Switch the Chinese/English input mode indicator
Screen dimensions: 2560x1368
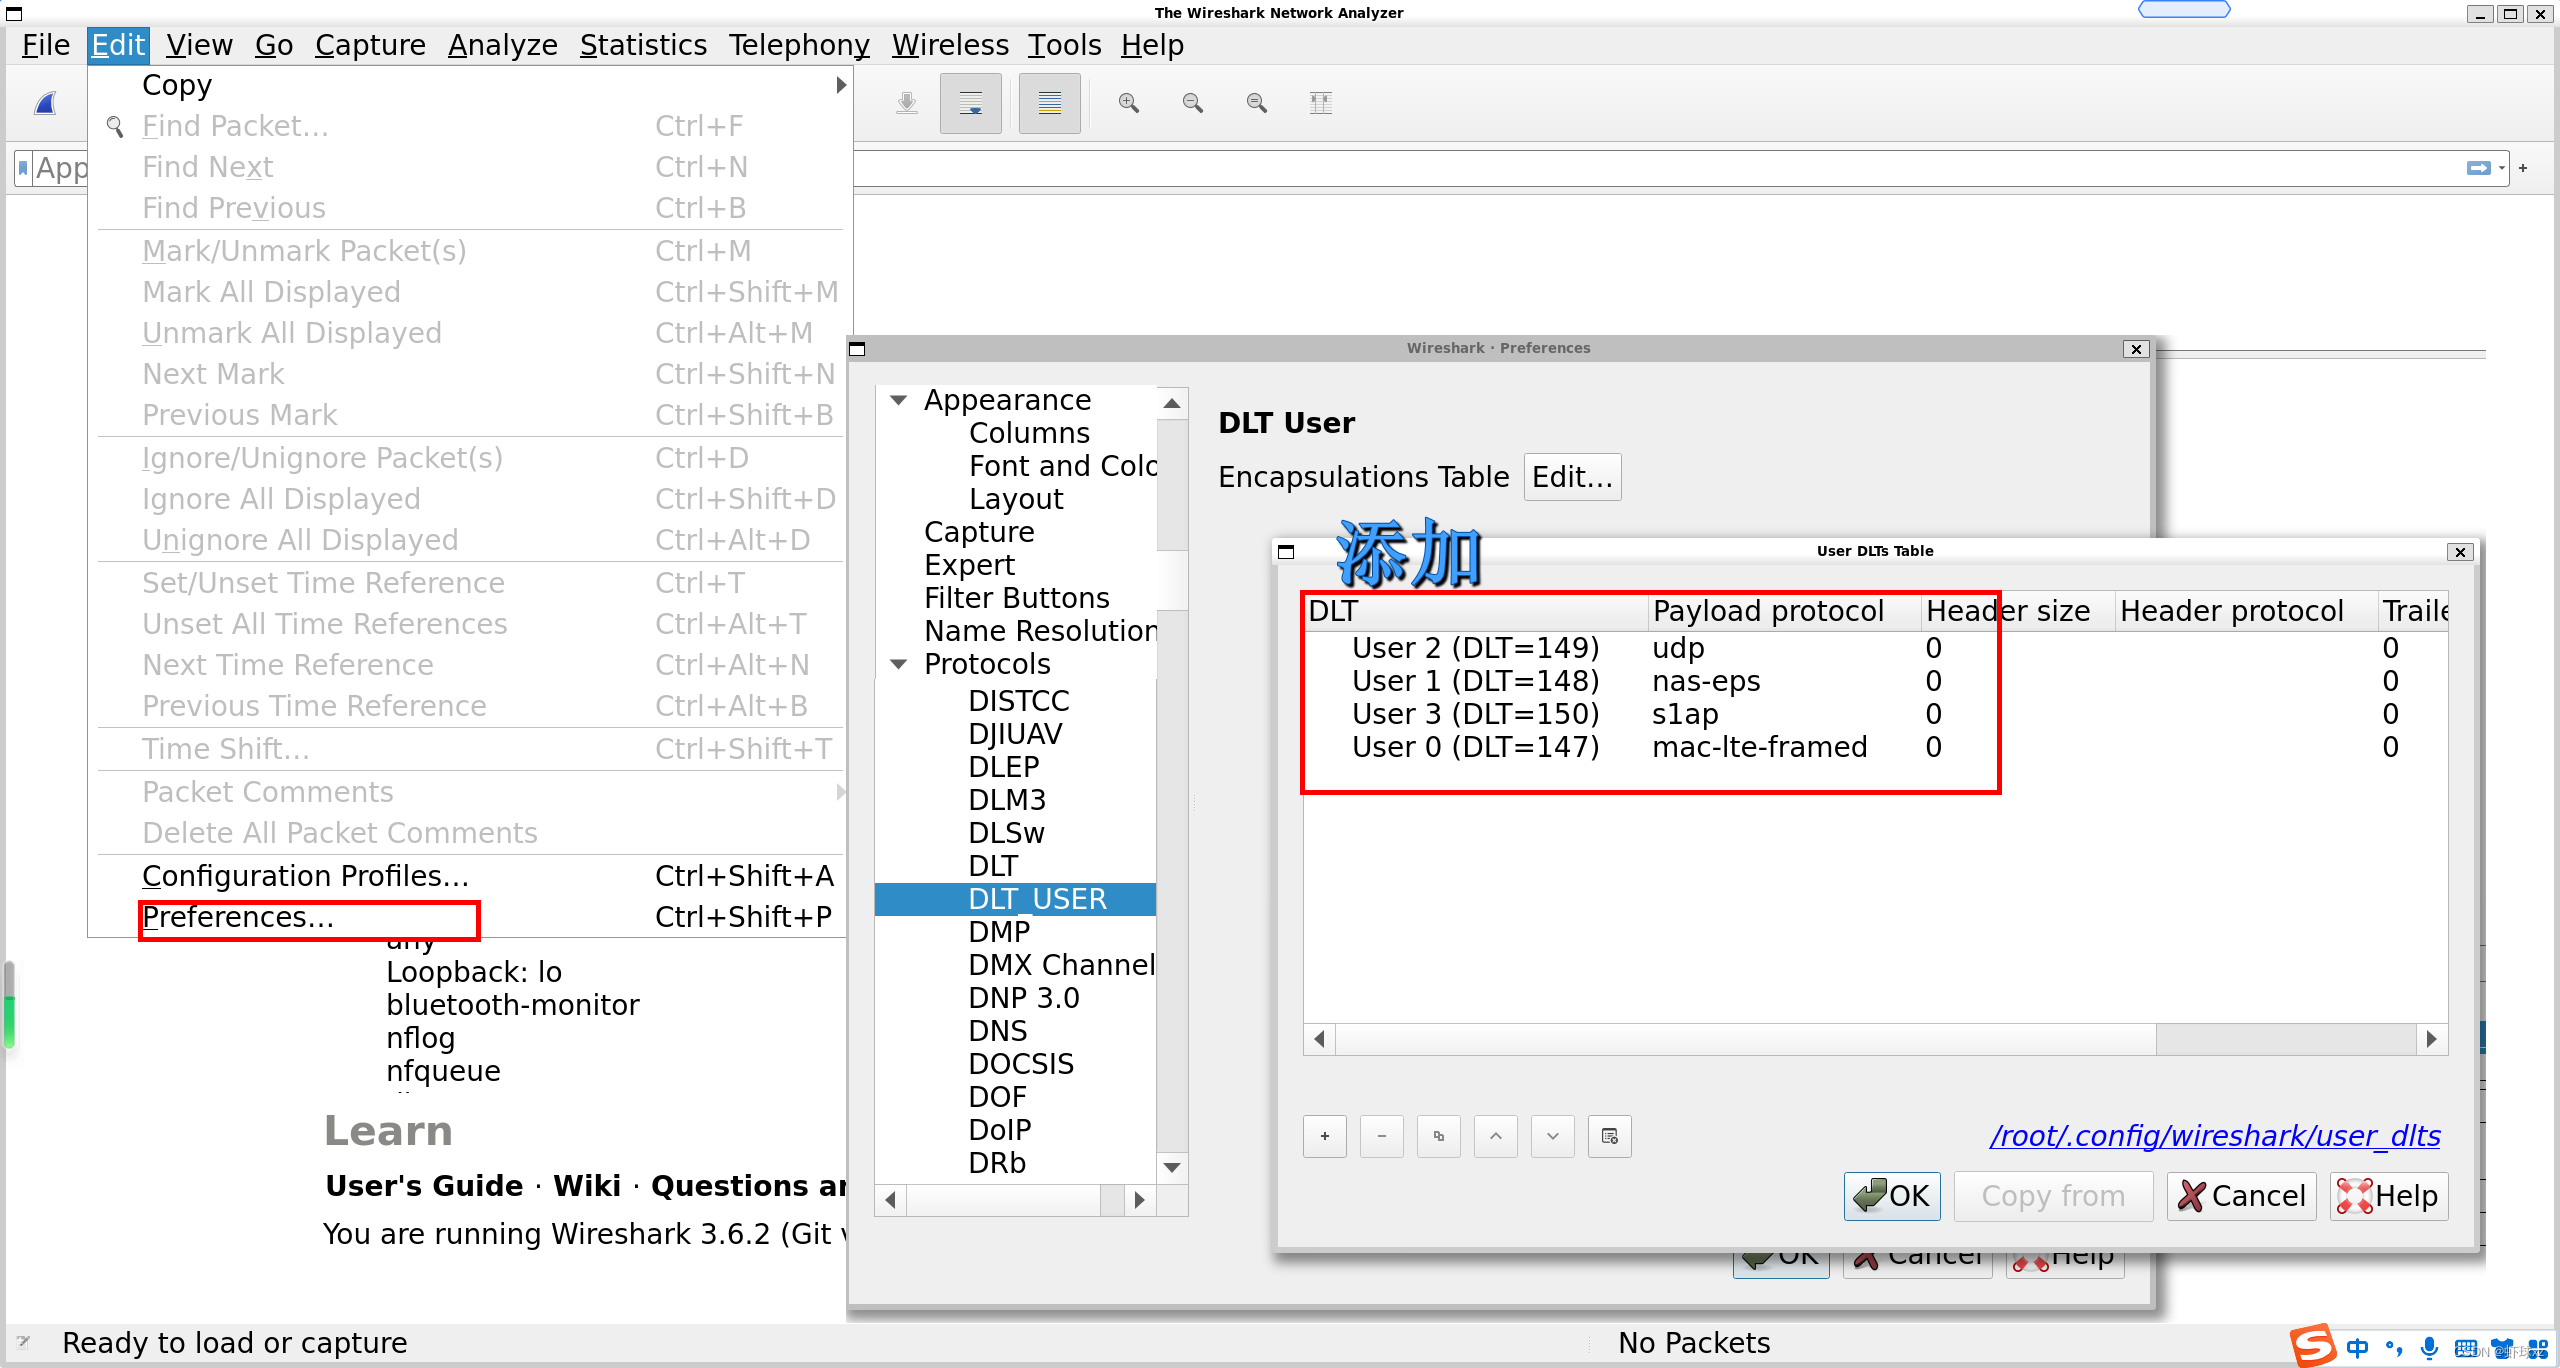[2357, 1347]
